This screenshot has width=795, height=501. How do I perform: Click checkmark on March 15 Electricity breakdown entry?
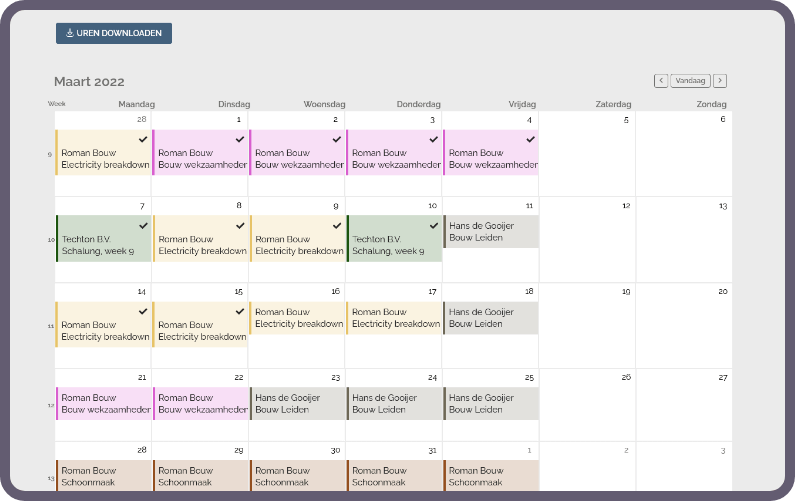coord(240,311)
